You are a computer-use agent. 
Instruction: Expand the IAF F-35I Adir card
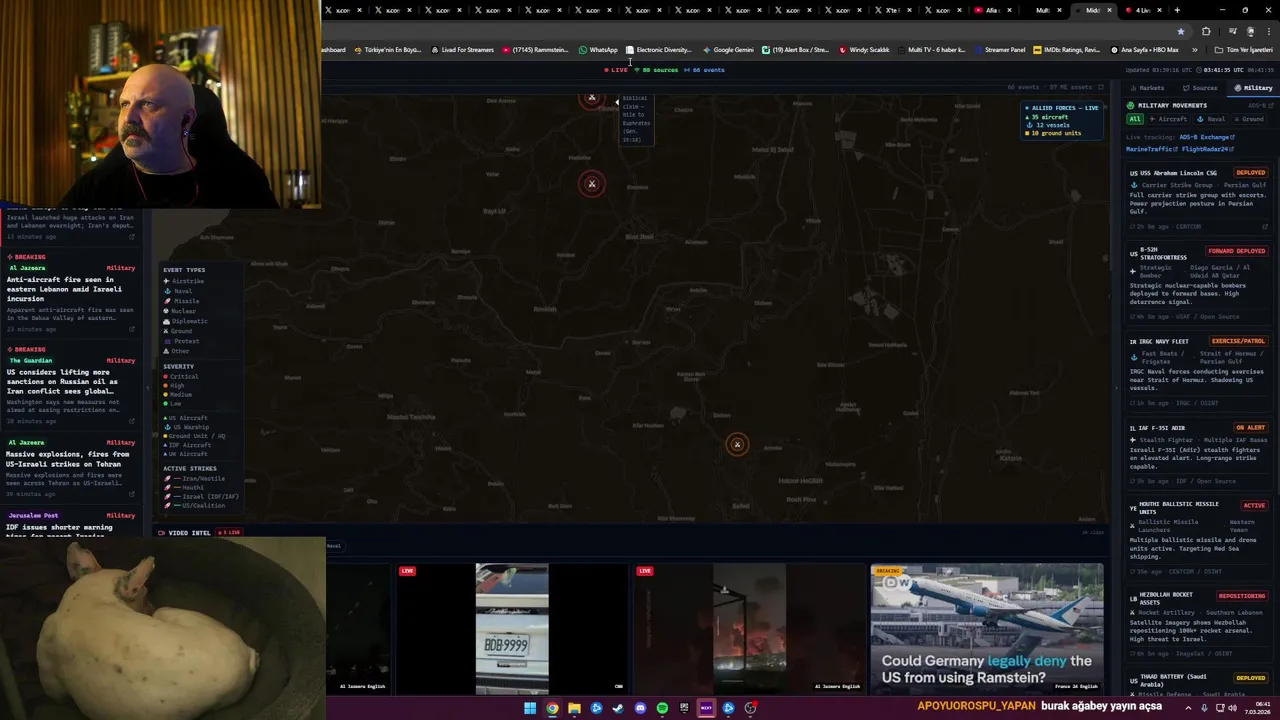pos(1198,456)
